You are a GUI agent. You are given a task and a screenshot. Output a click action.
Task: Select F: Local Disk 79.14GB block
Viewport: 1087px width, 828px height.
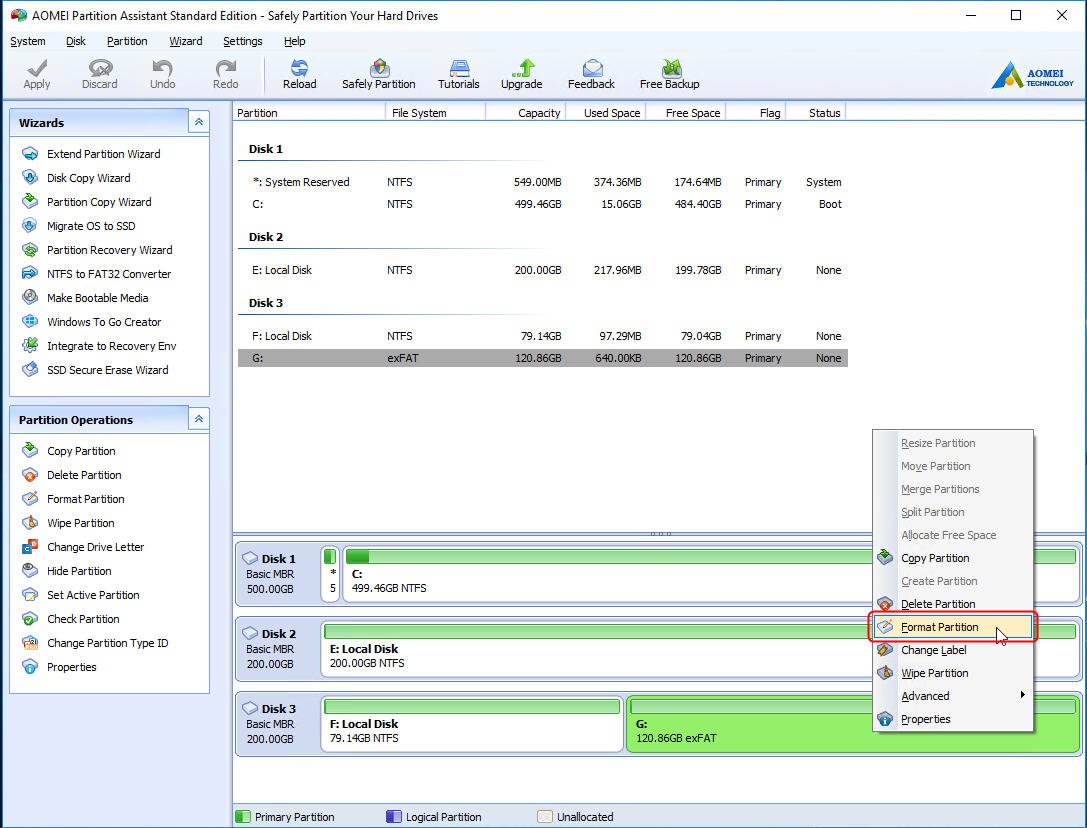click(472, 723)
